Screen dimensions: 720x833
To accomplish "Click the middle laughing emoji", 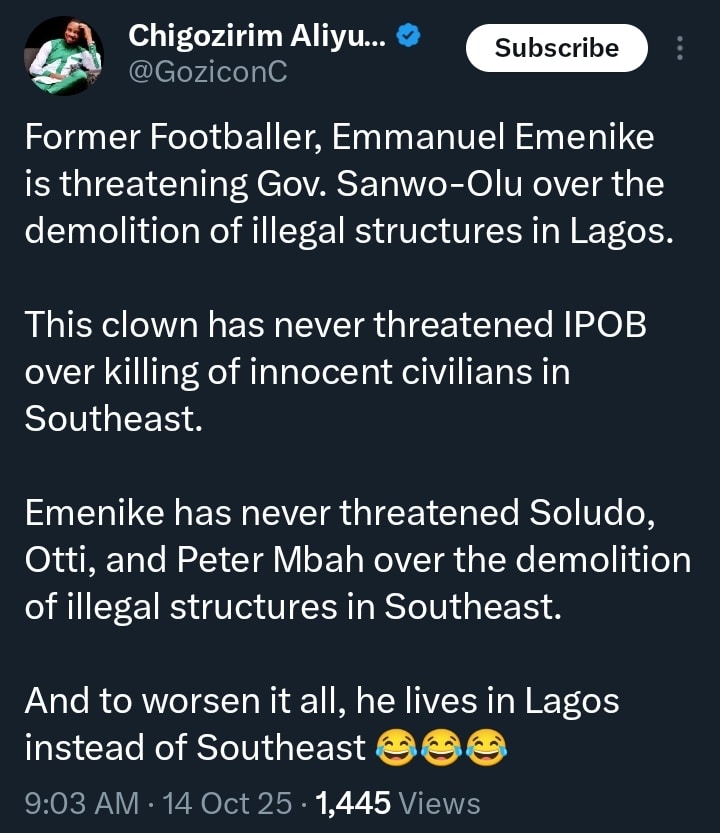I will [x=440, y=748].
